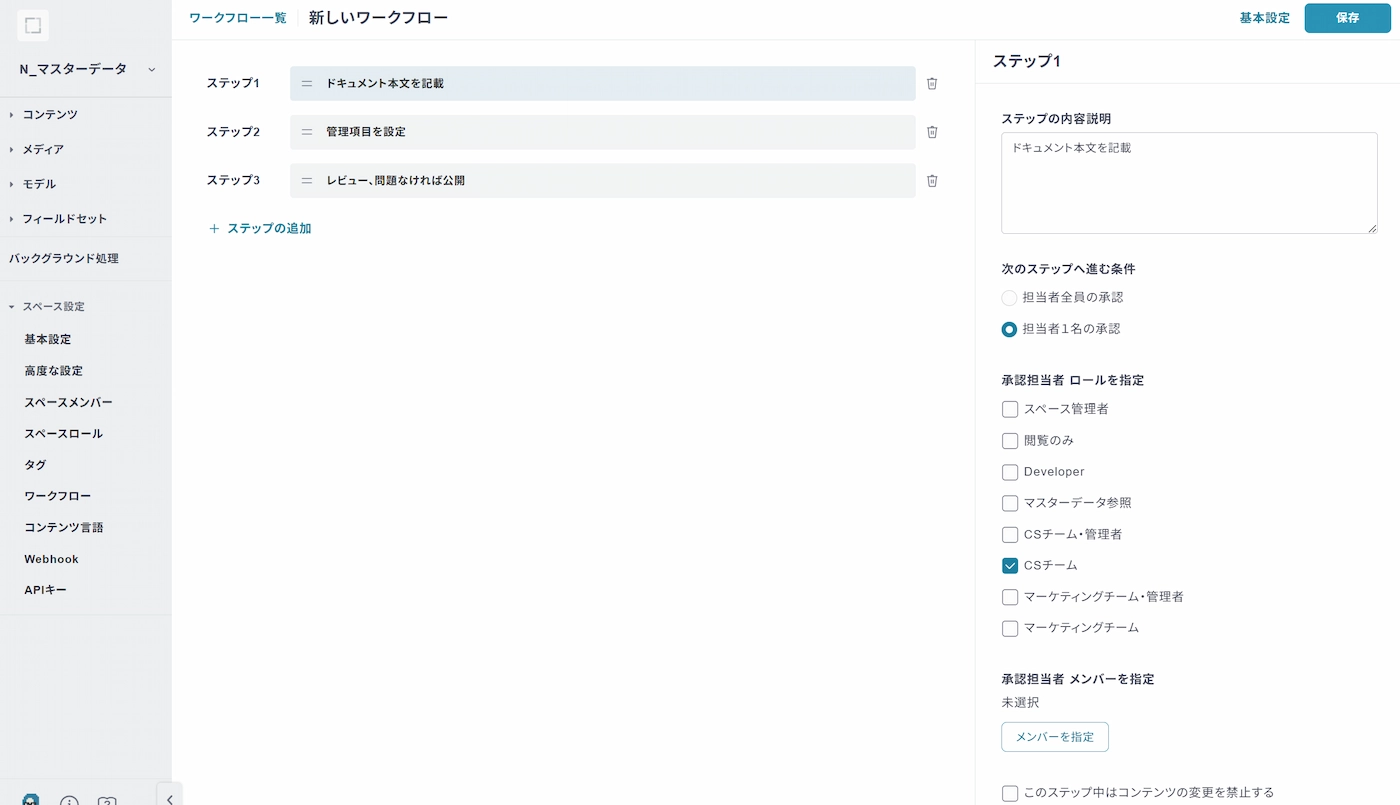Click the 未選択 member status text
The height and width of the screenshot is (805, 1400).
(1020, 703)
